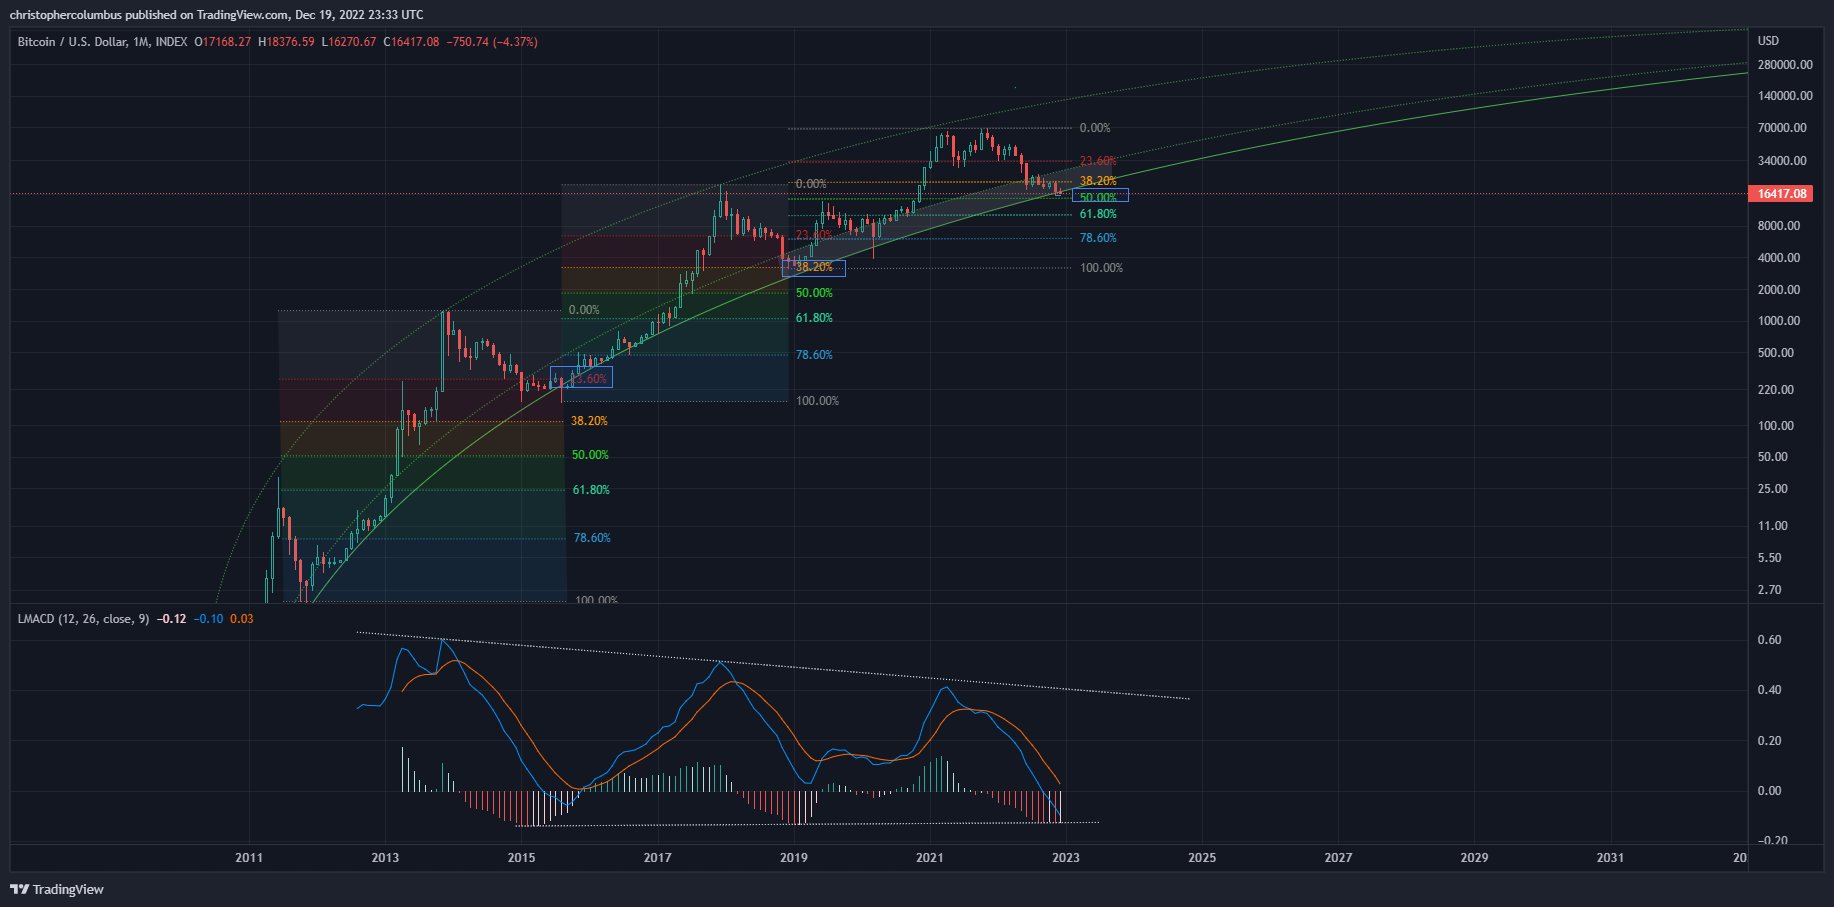1834x907 pixels.
Task: Select the 2013 label on the time axis
Action: (384, 858)
